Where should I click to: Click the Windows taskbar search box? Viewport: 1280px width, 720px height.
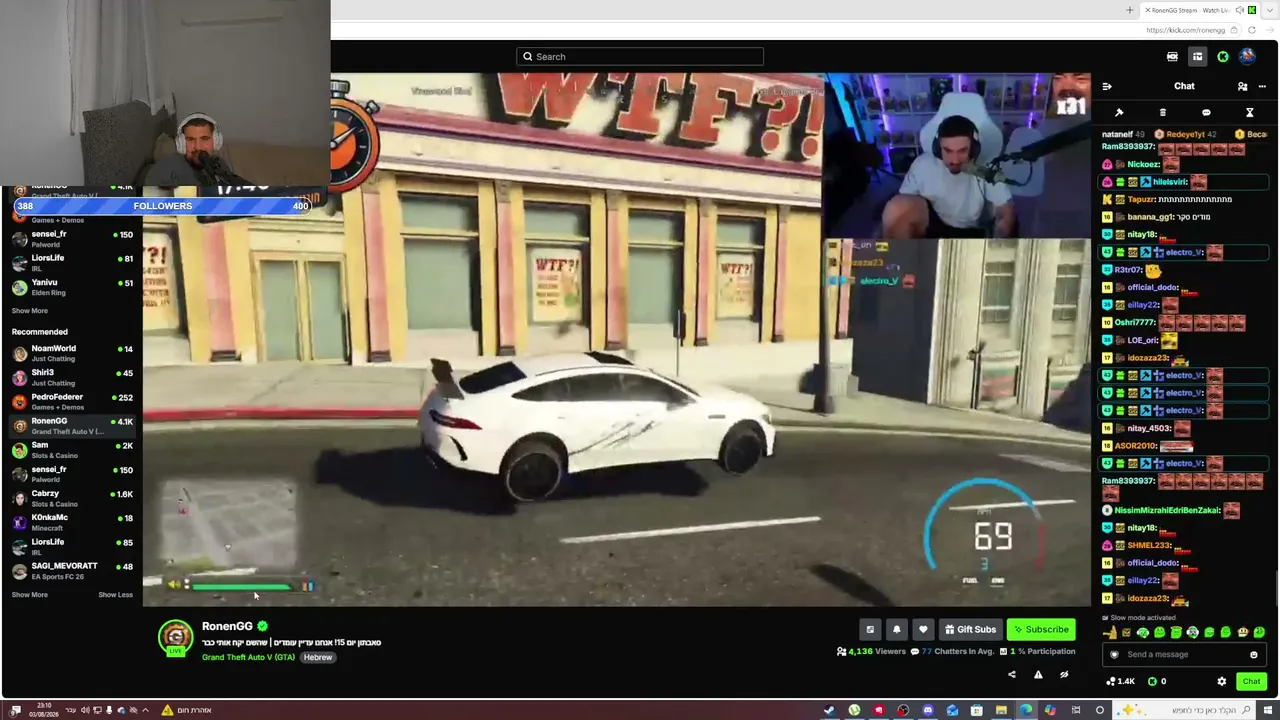pyautogui.click(x=1182, y=710)
